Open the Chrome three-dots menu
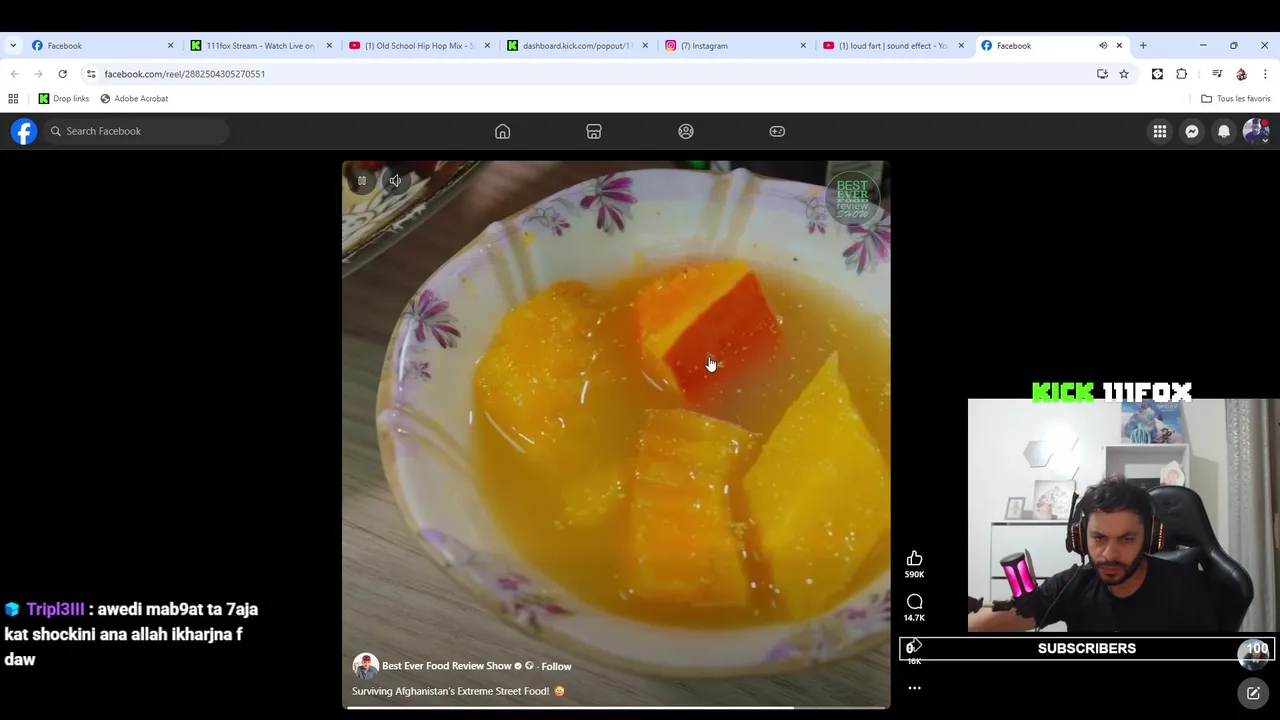The width and height of the screenshot is (1280, 720). [1265, 74]
